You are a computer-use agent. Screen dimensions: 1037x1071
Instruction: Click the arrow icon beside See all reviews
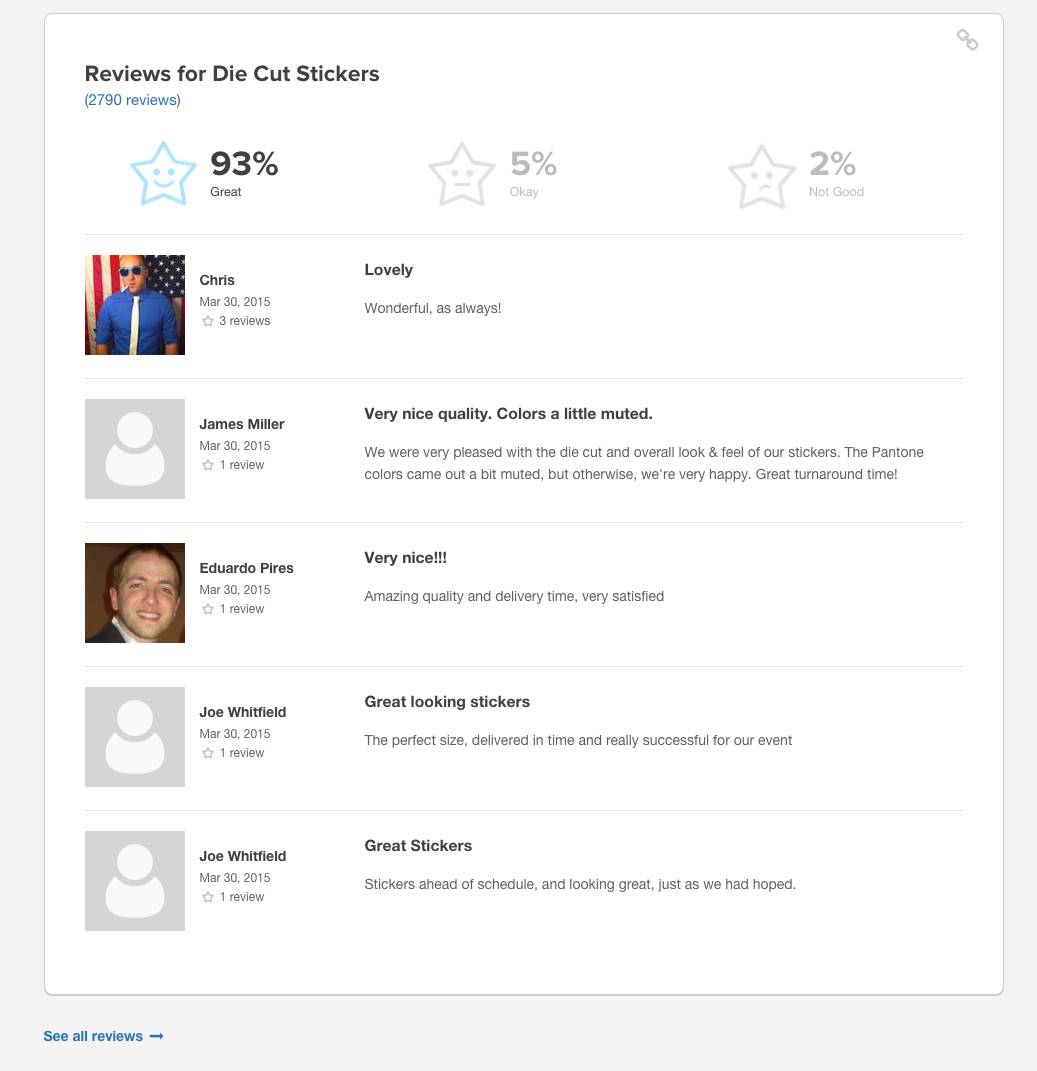156,1036
